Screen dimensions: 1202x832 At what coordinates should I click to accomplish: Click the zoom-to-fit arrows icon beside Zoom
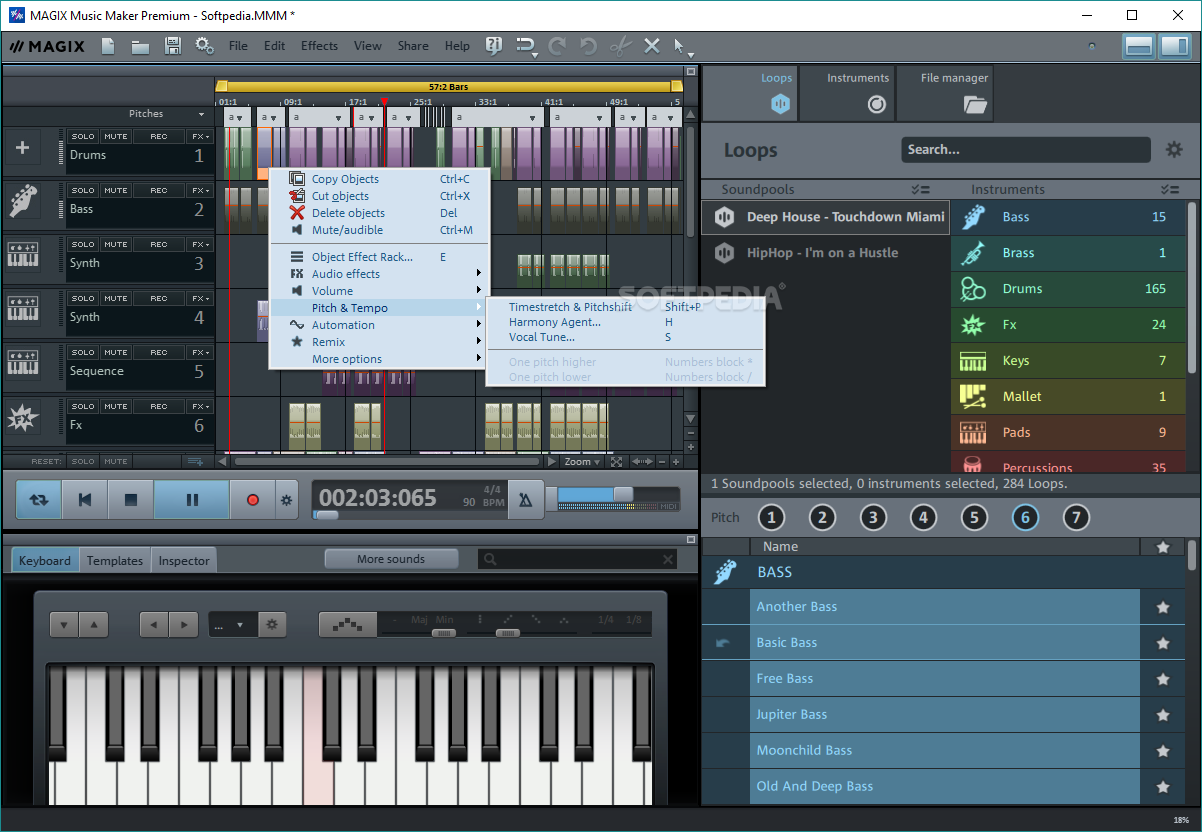click(617, 462)
